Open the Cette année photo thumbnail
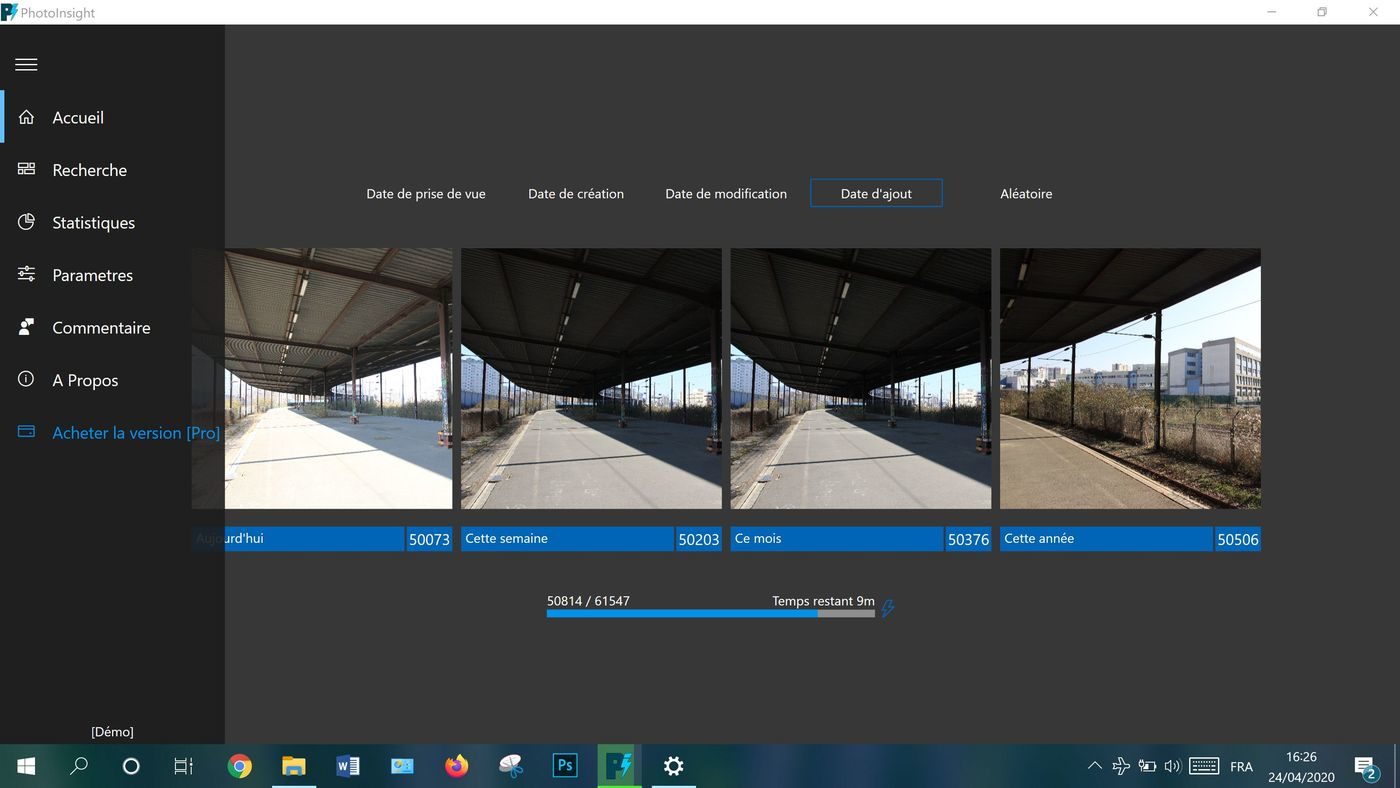The height and width of the screenshot is (788, 1400). click(1129, 378)
